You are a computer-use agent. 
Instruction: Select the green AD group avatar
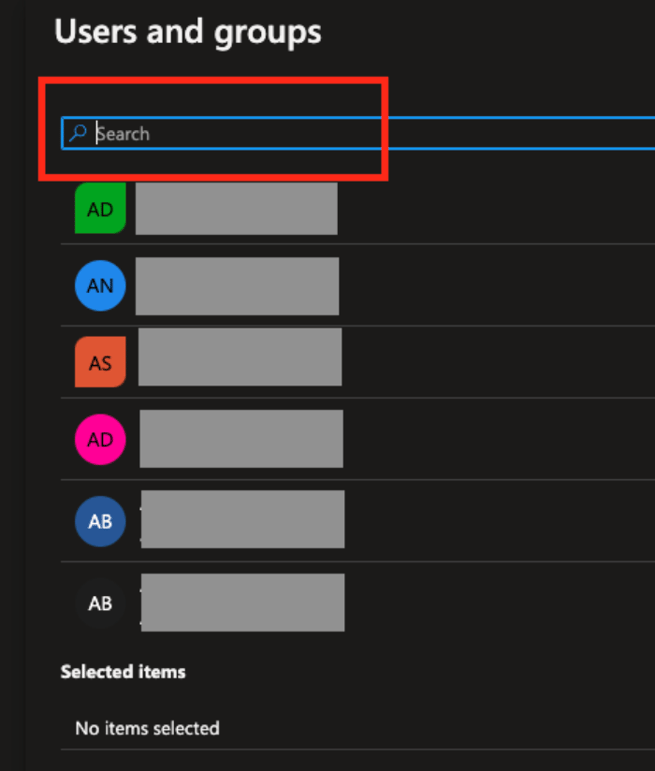[100, 209]
